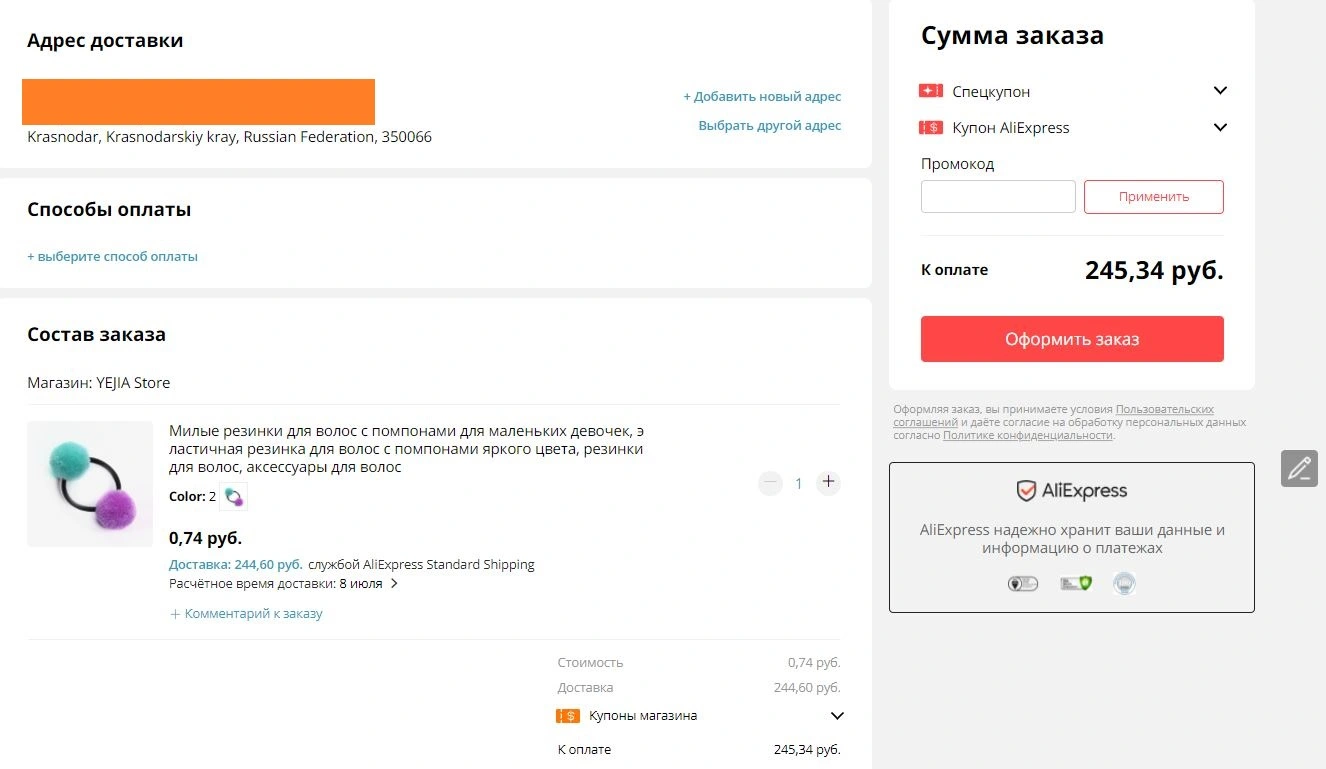The height and width of the screenshot is (769, 1326).
Task: Click Добавить новый адрес link
Action: point(762,97)
